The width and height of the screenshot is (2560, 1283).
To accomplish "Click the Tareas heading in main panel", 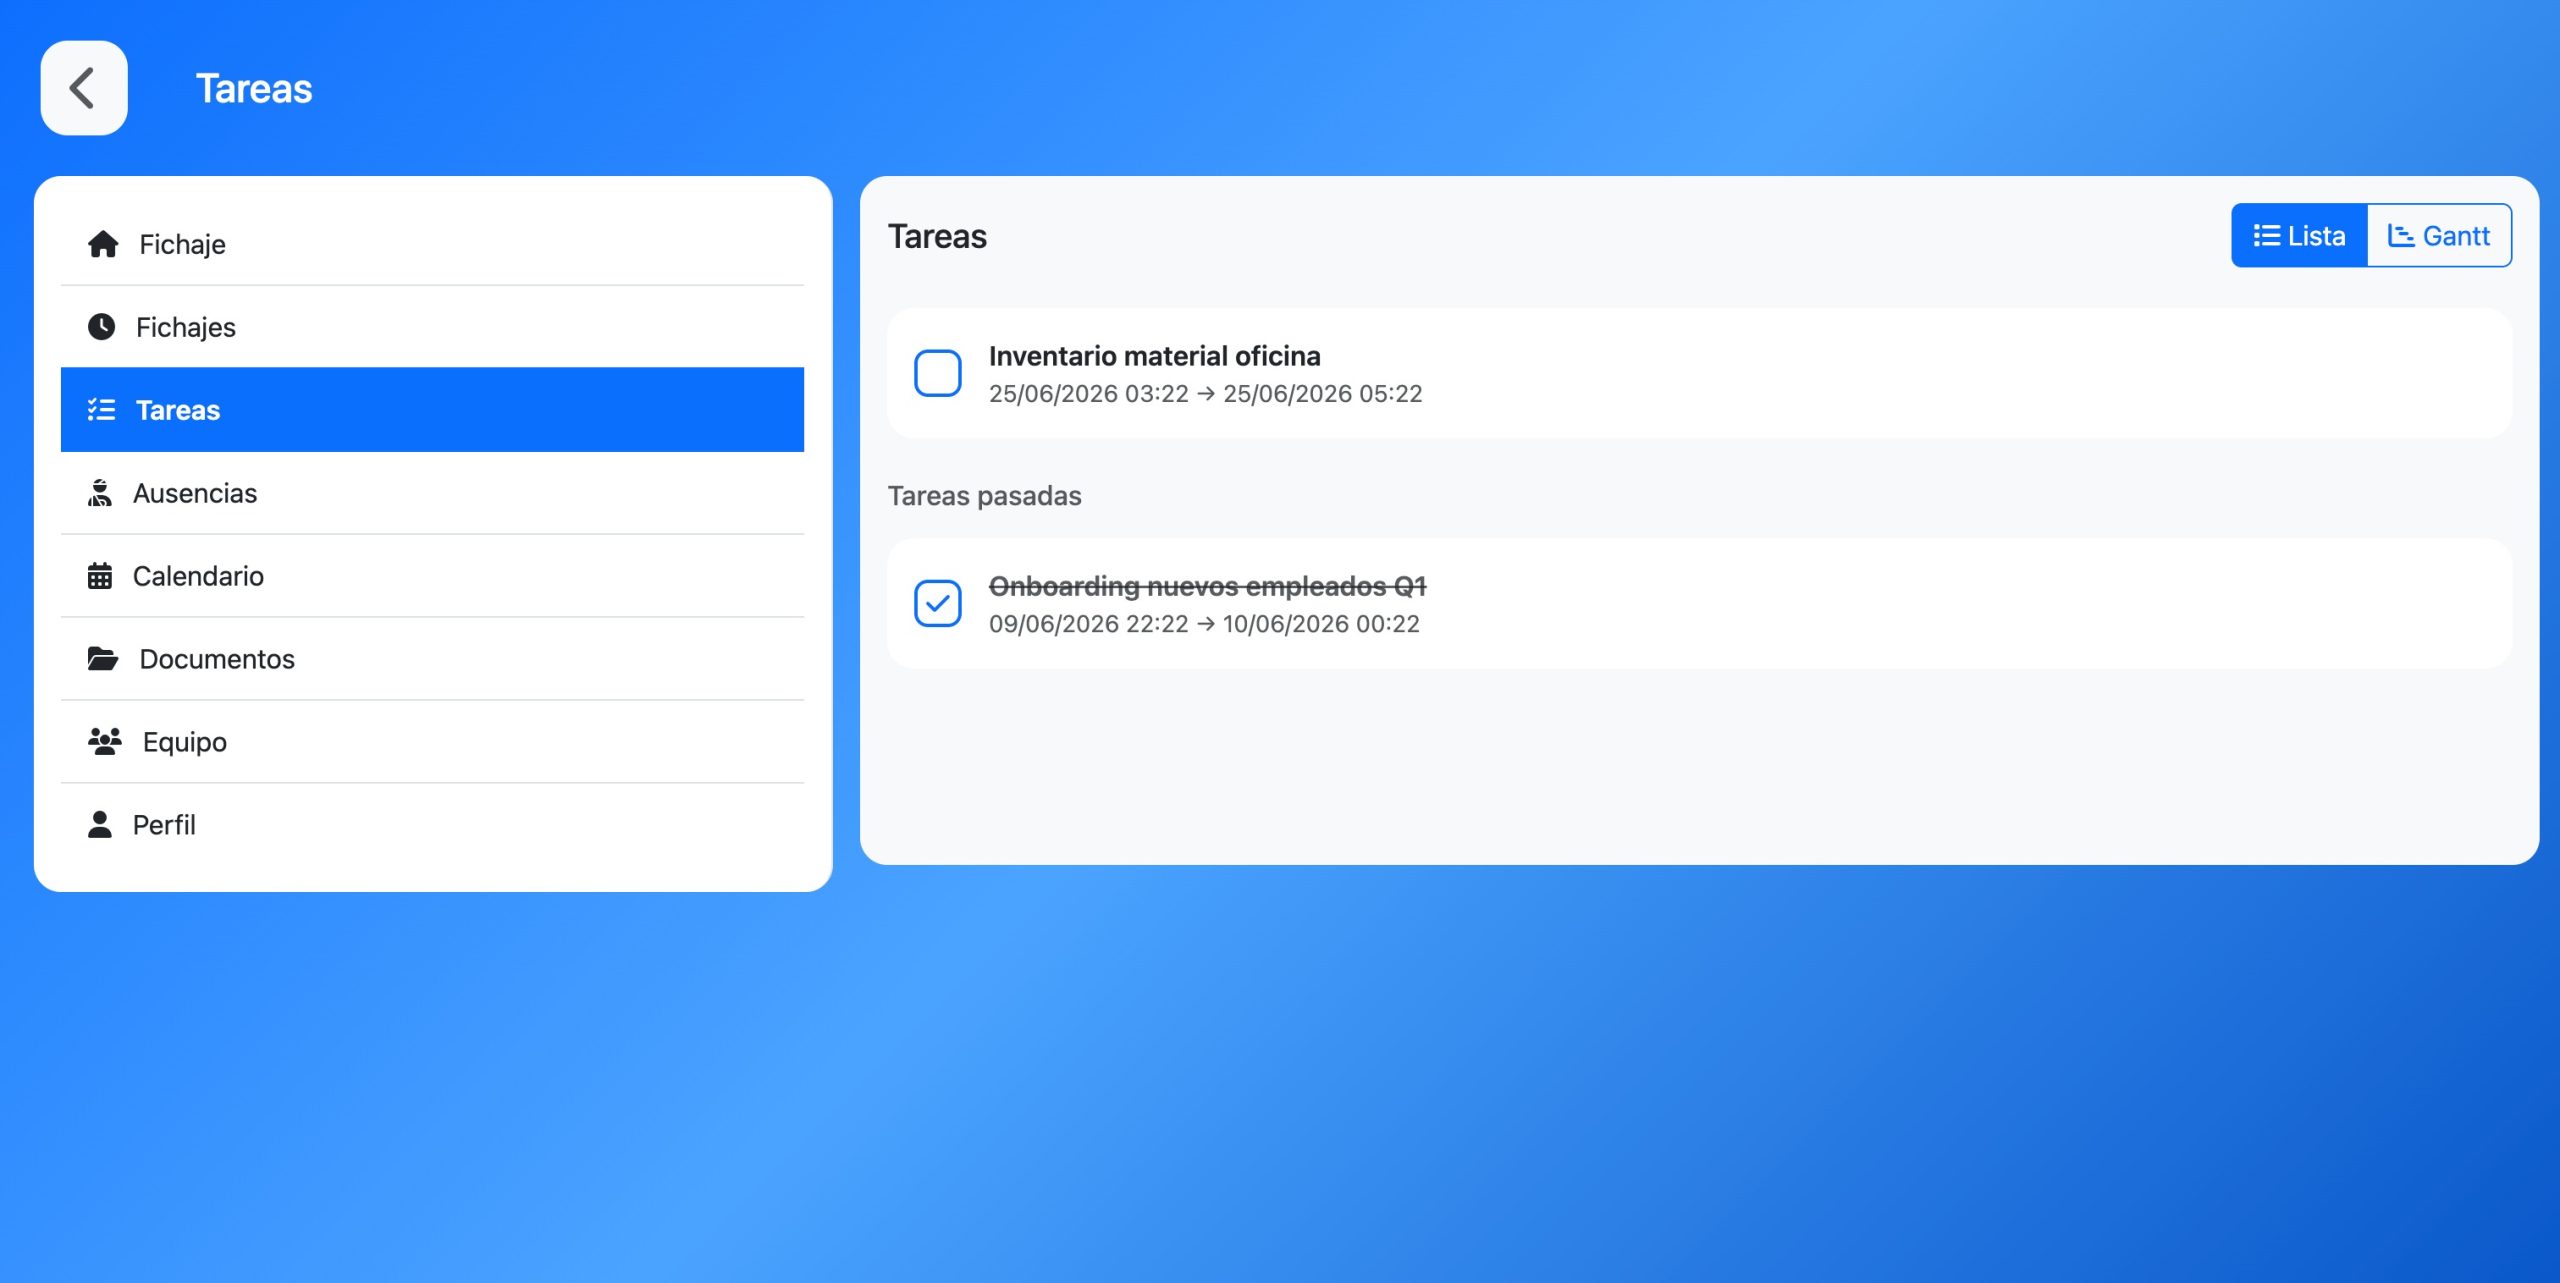I will coord(937,236).
